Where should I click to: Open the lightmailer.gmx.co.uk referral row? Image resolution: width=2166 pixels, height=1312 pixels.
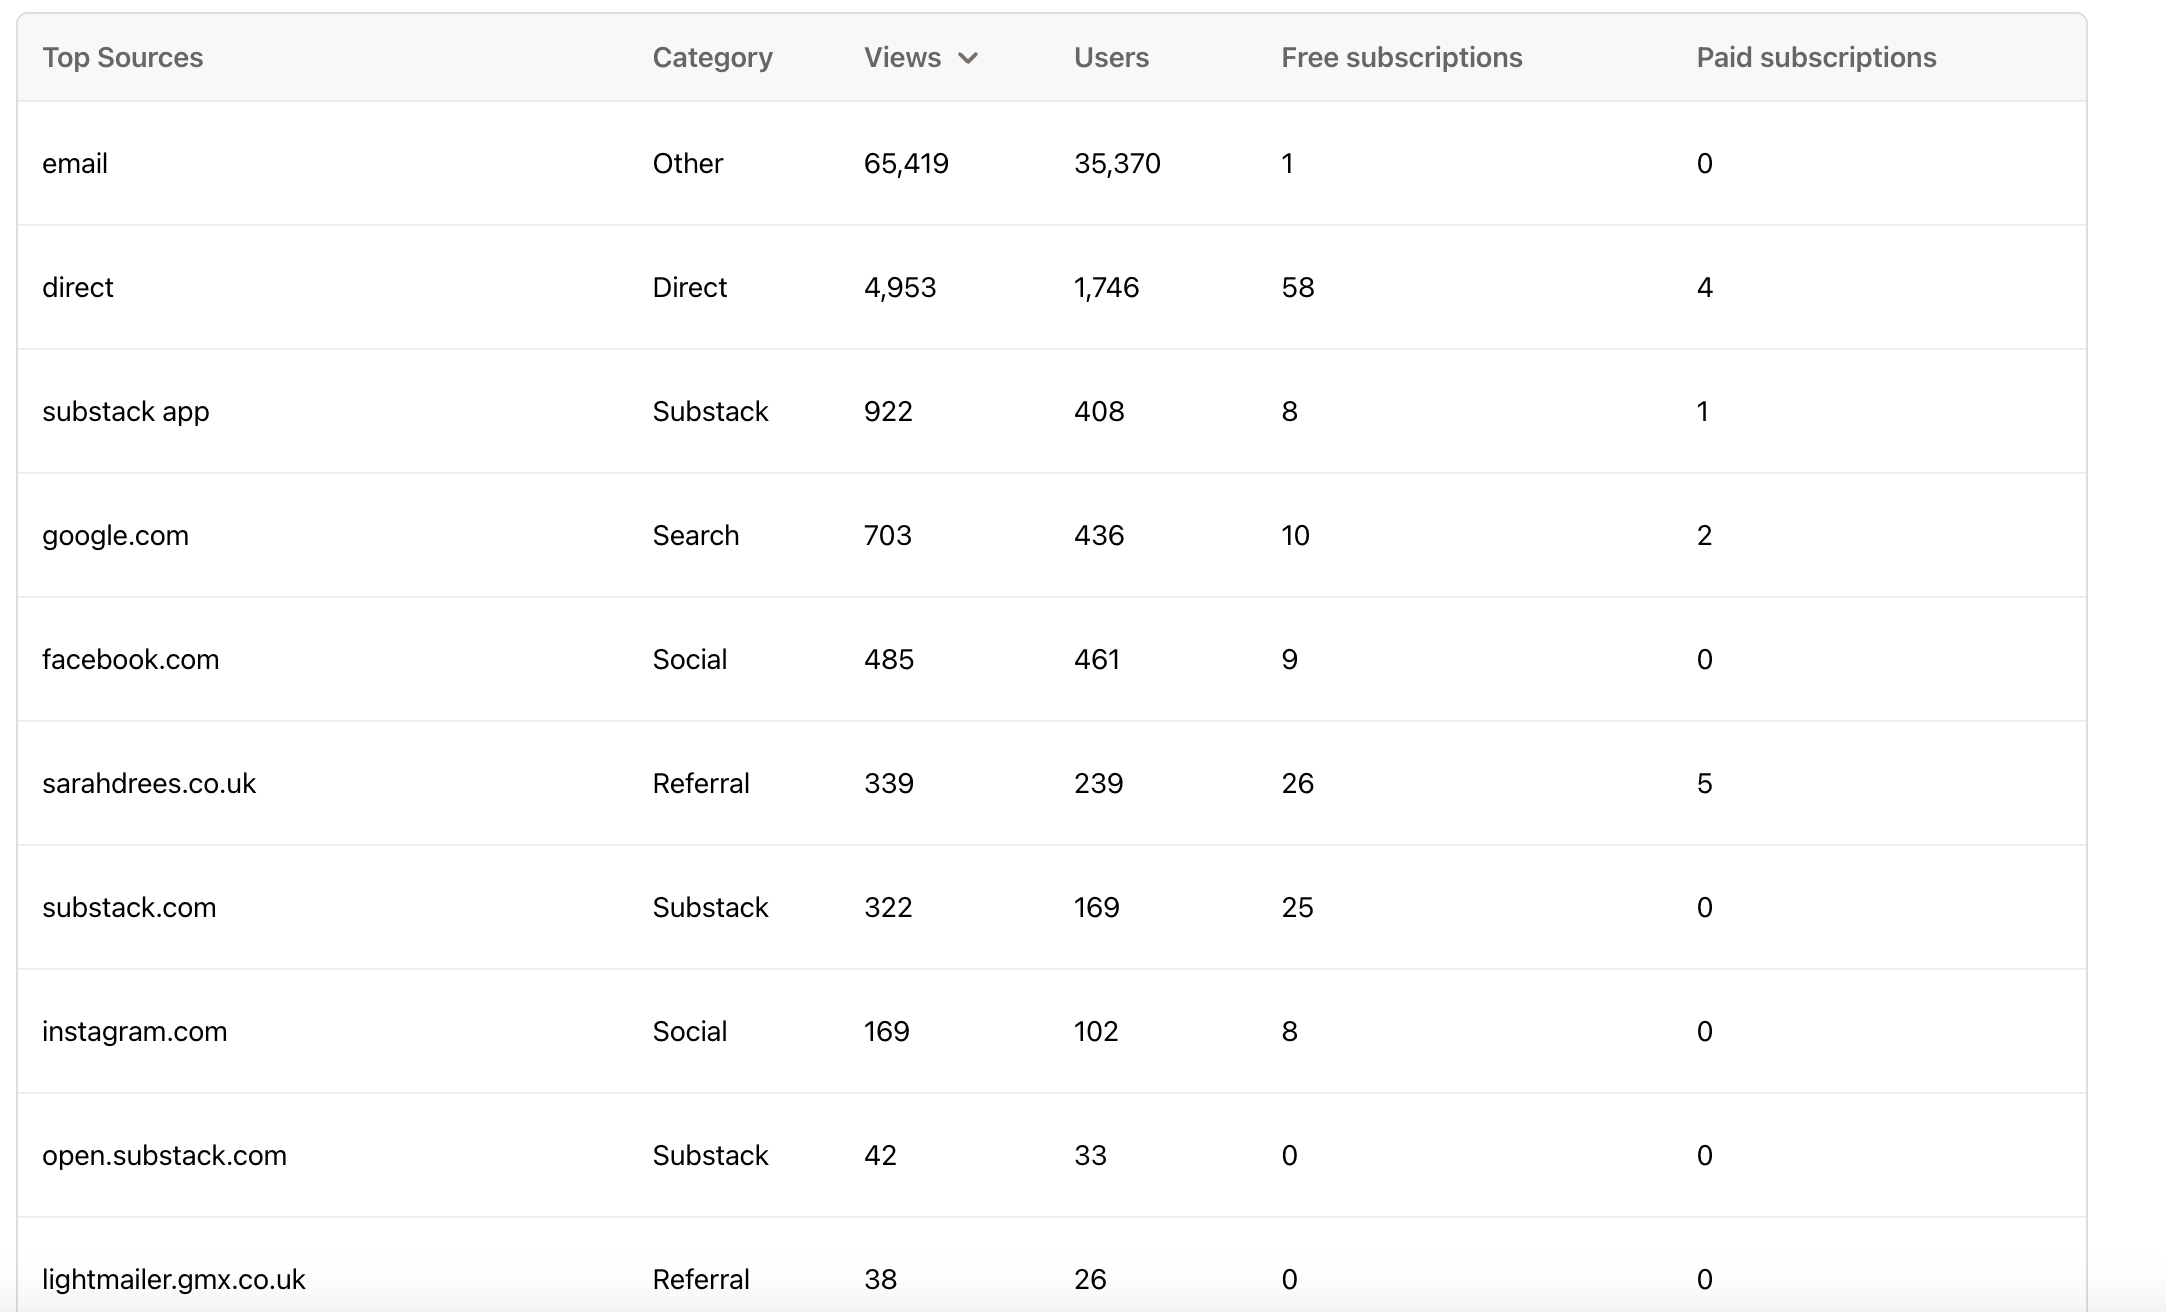[x=174, y=1279]
